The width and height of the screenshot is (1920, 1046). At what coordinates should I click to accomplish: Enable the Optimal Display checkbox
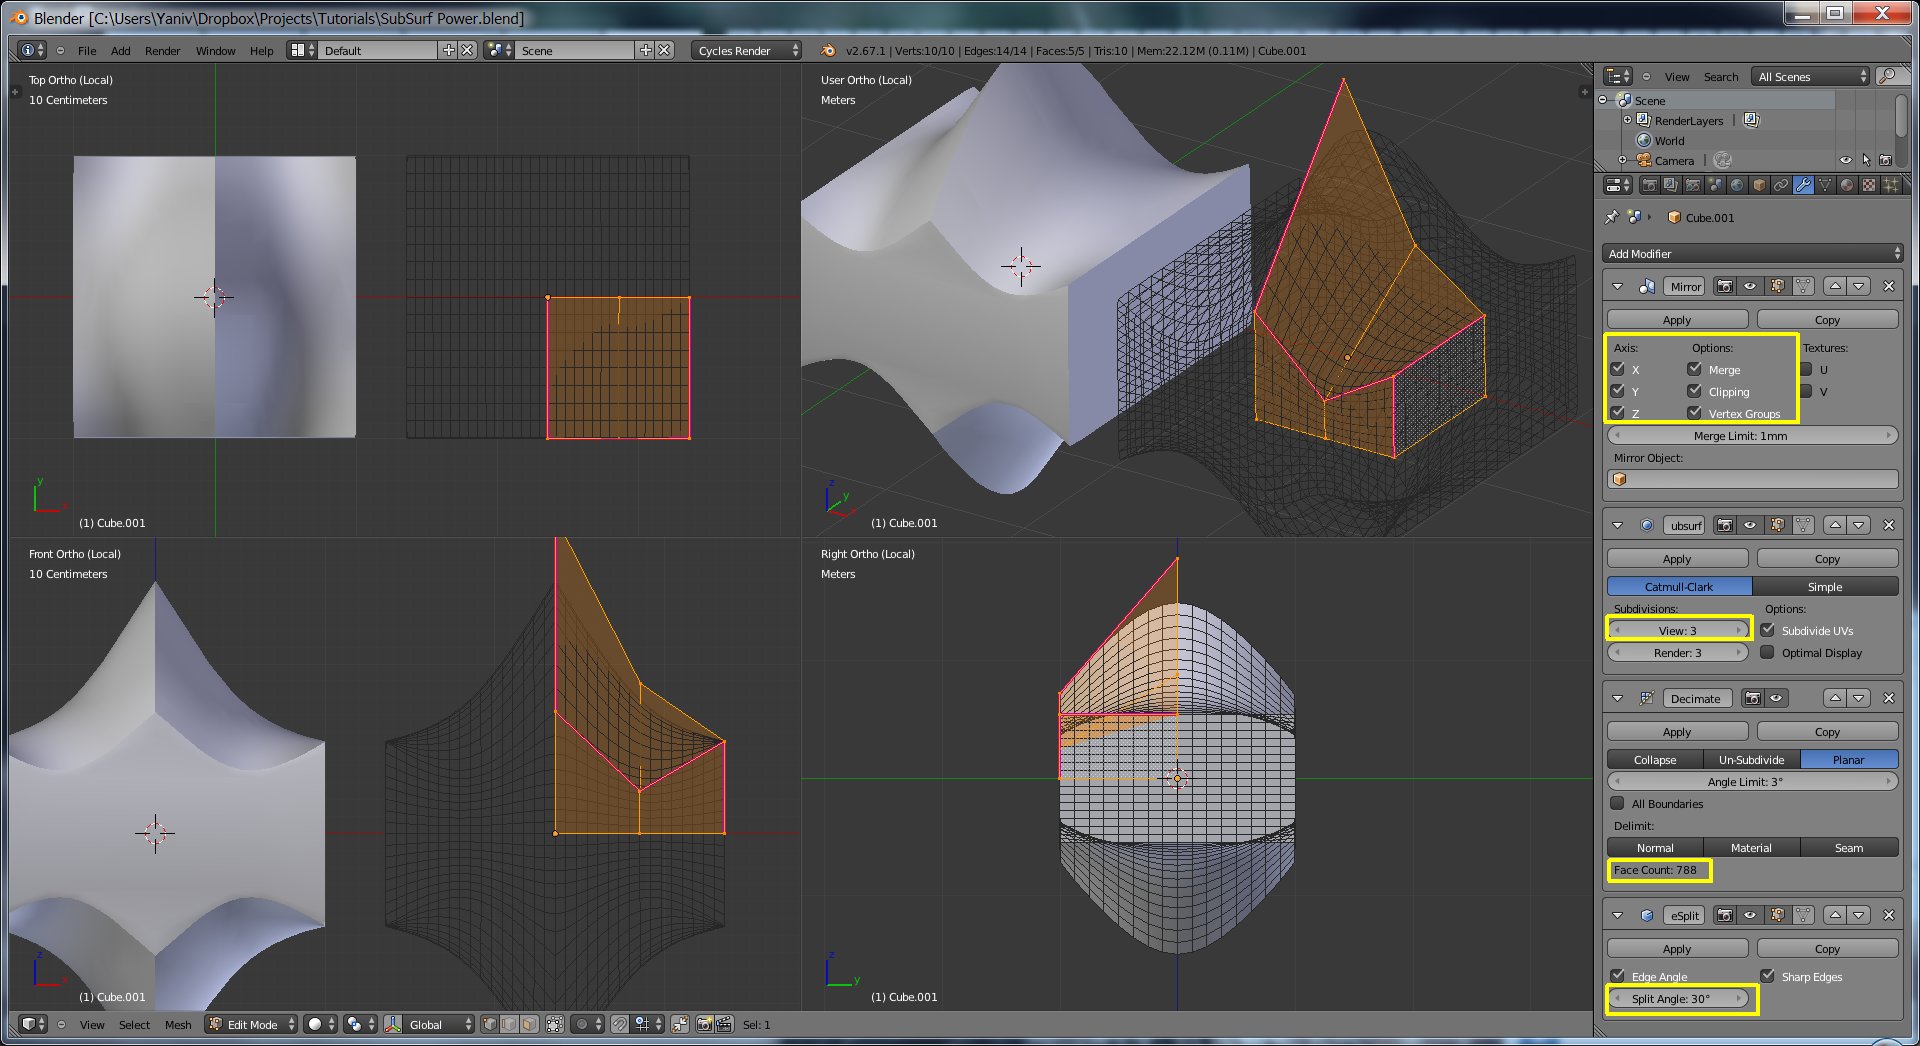pos(1768,652)
